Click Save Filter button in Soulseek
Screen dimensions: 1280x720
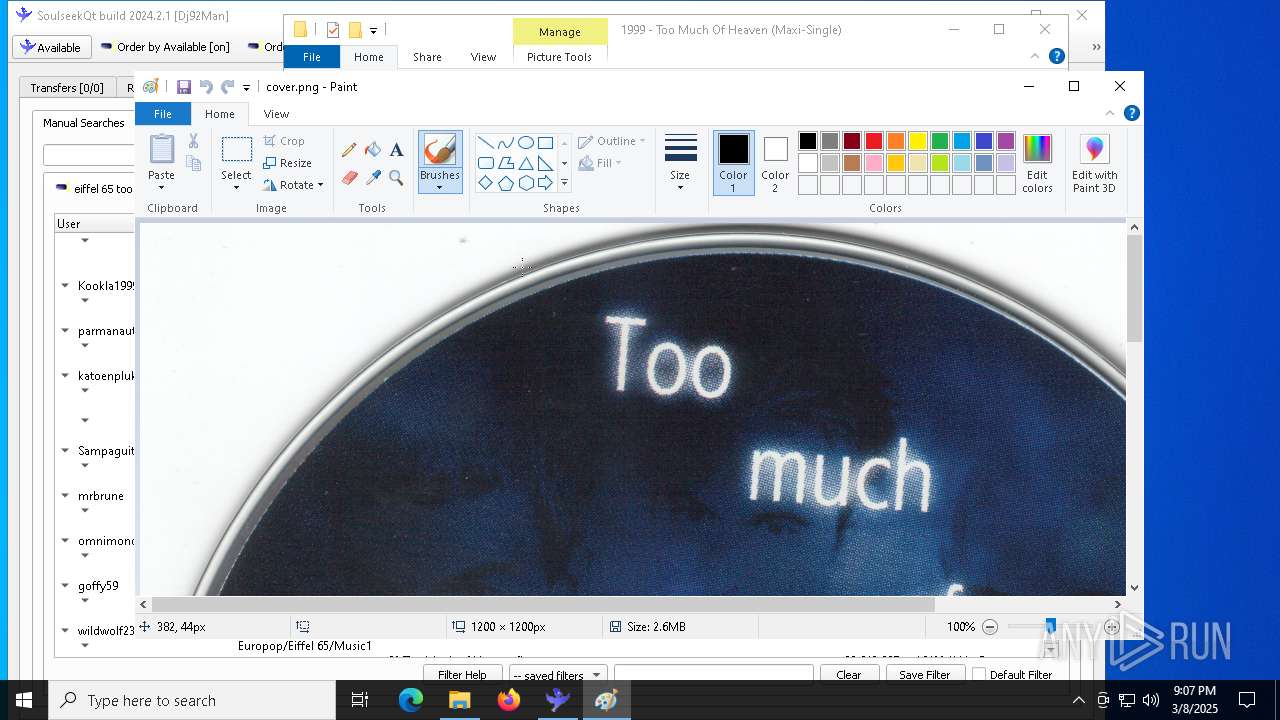click(x=925, y=674)
